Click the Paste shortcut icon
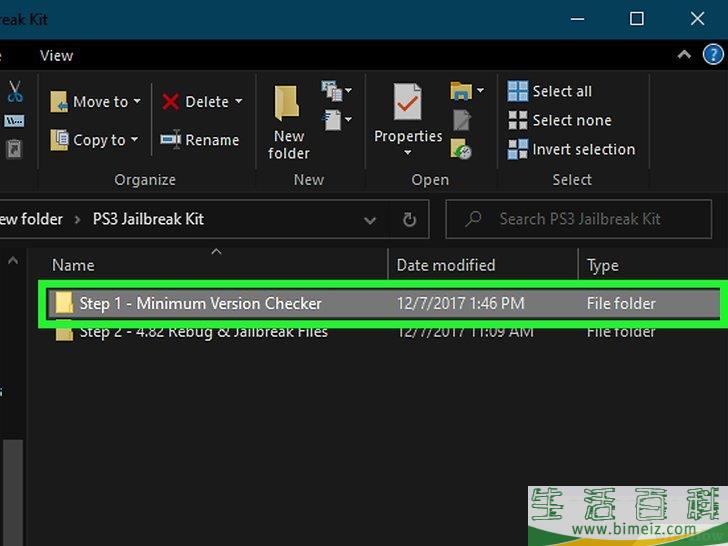 [x=14, y=149]
